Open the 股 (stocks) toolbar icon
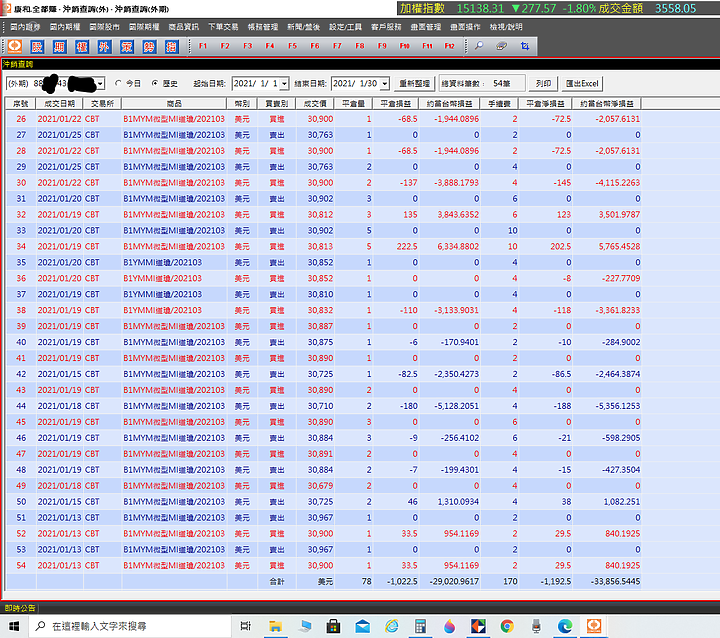 point(37,46)
